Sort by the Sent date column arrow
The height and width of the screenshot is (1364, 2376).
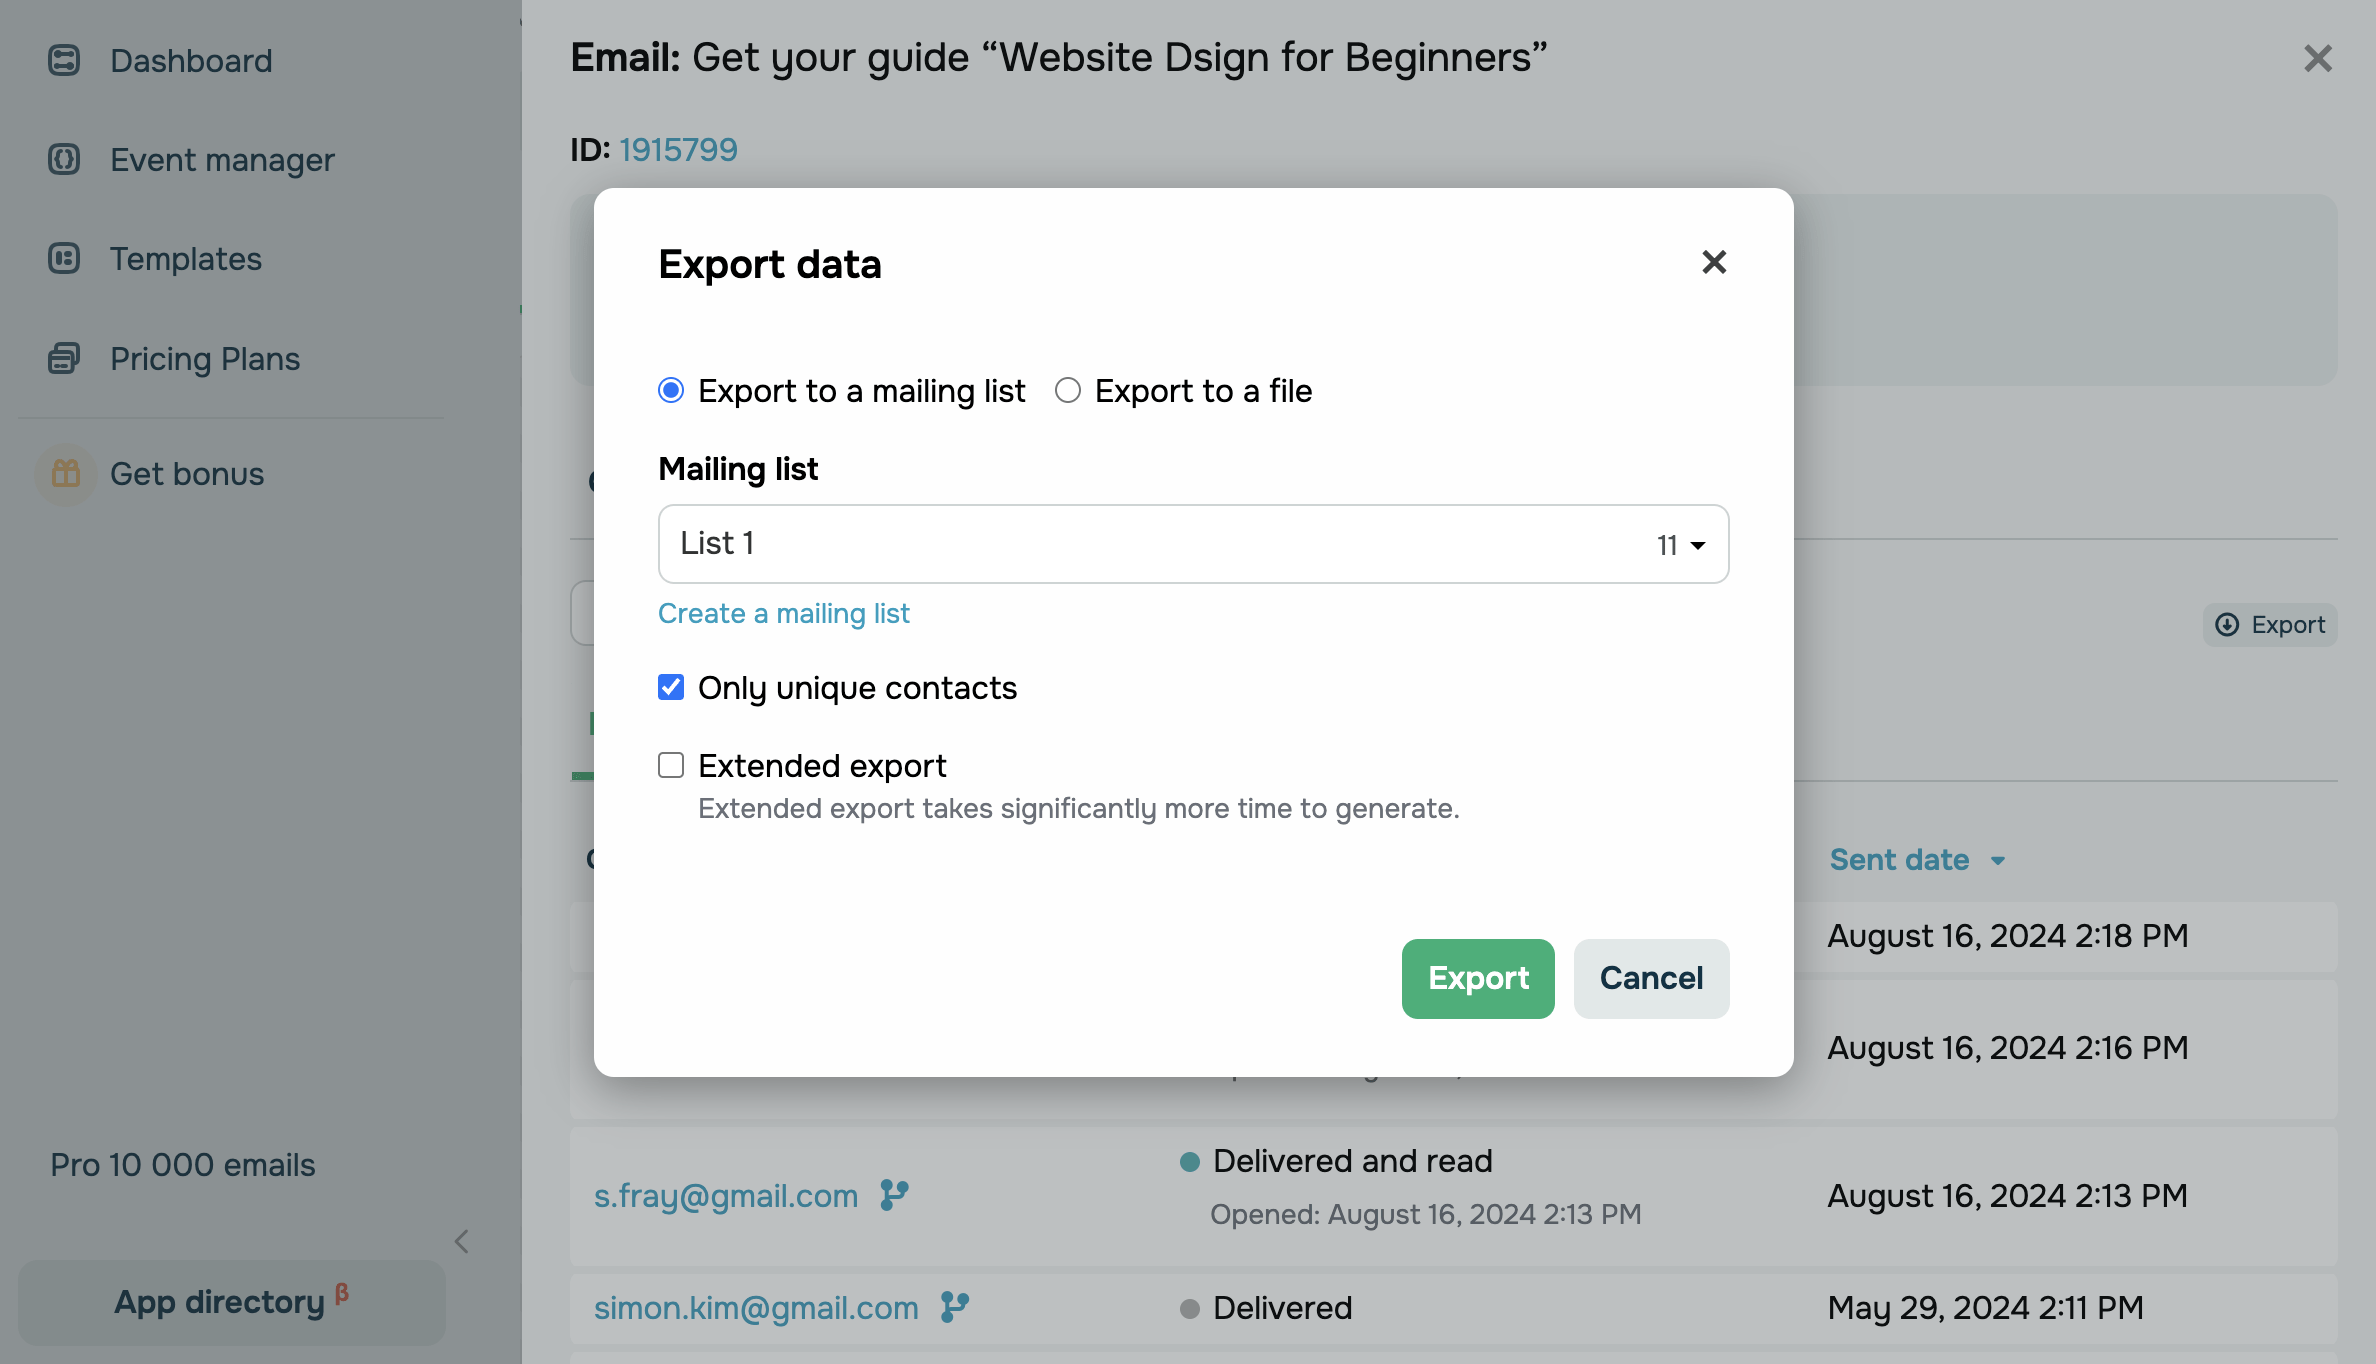coord(1998,861)
